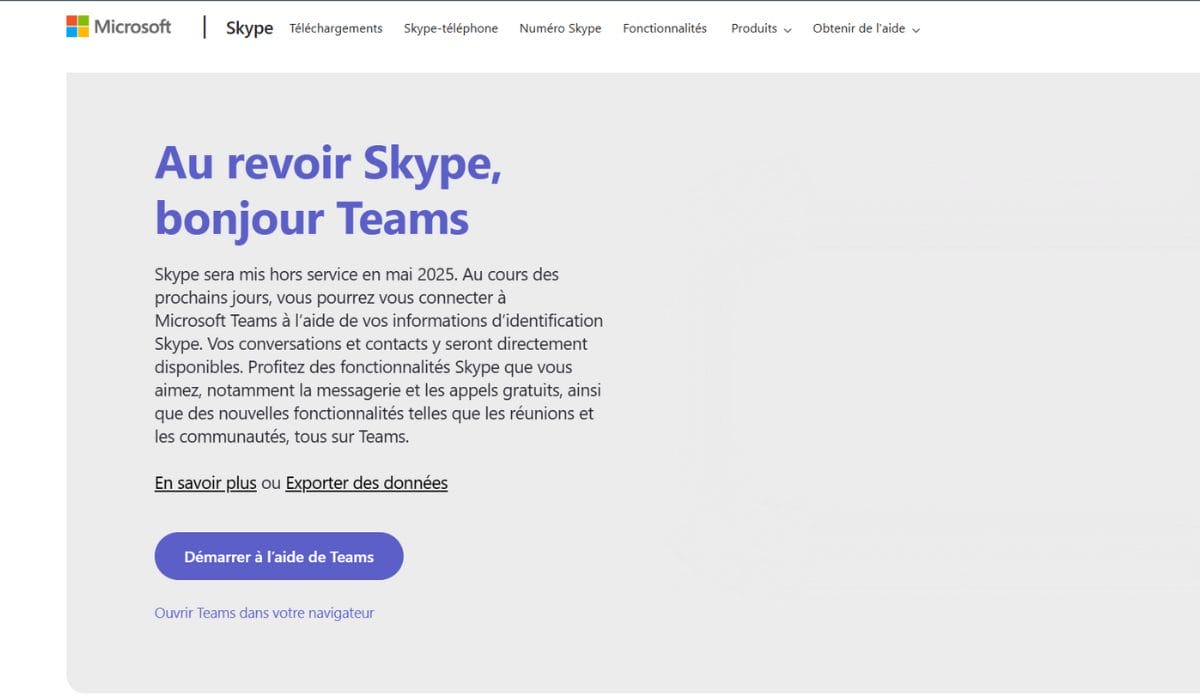Select the Skype brand name in the header
The height and width of the screenshot is (700, 1200).
coord(248,29)
